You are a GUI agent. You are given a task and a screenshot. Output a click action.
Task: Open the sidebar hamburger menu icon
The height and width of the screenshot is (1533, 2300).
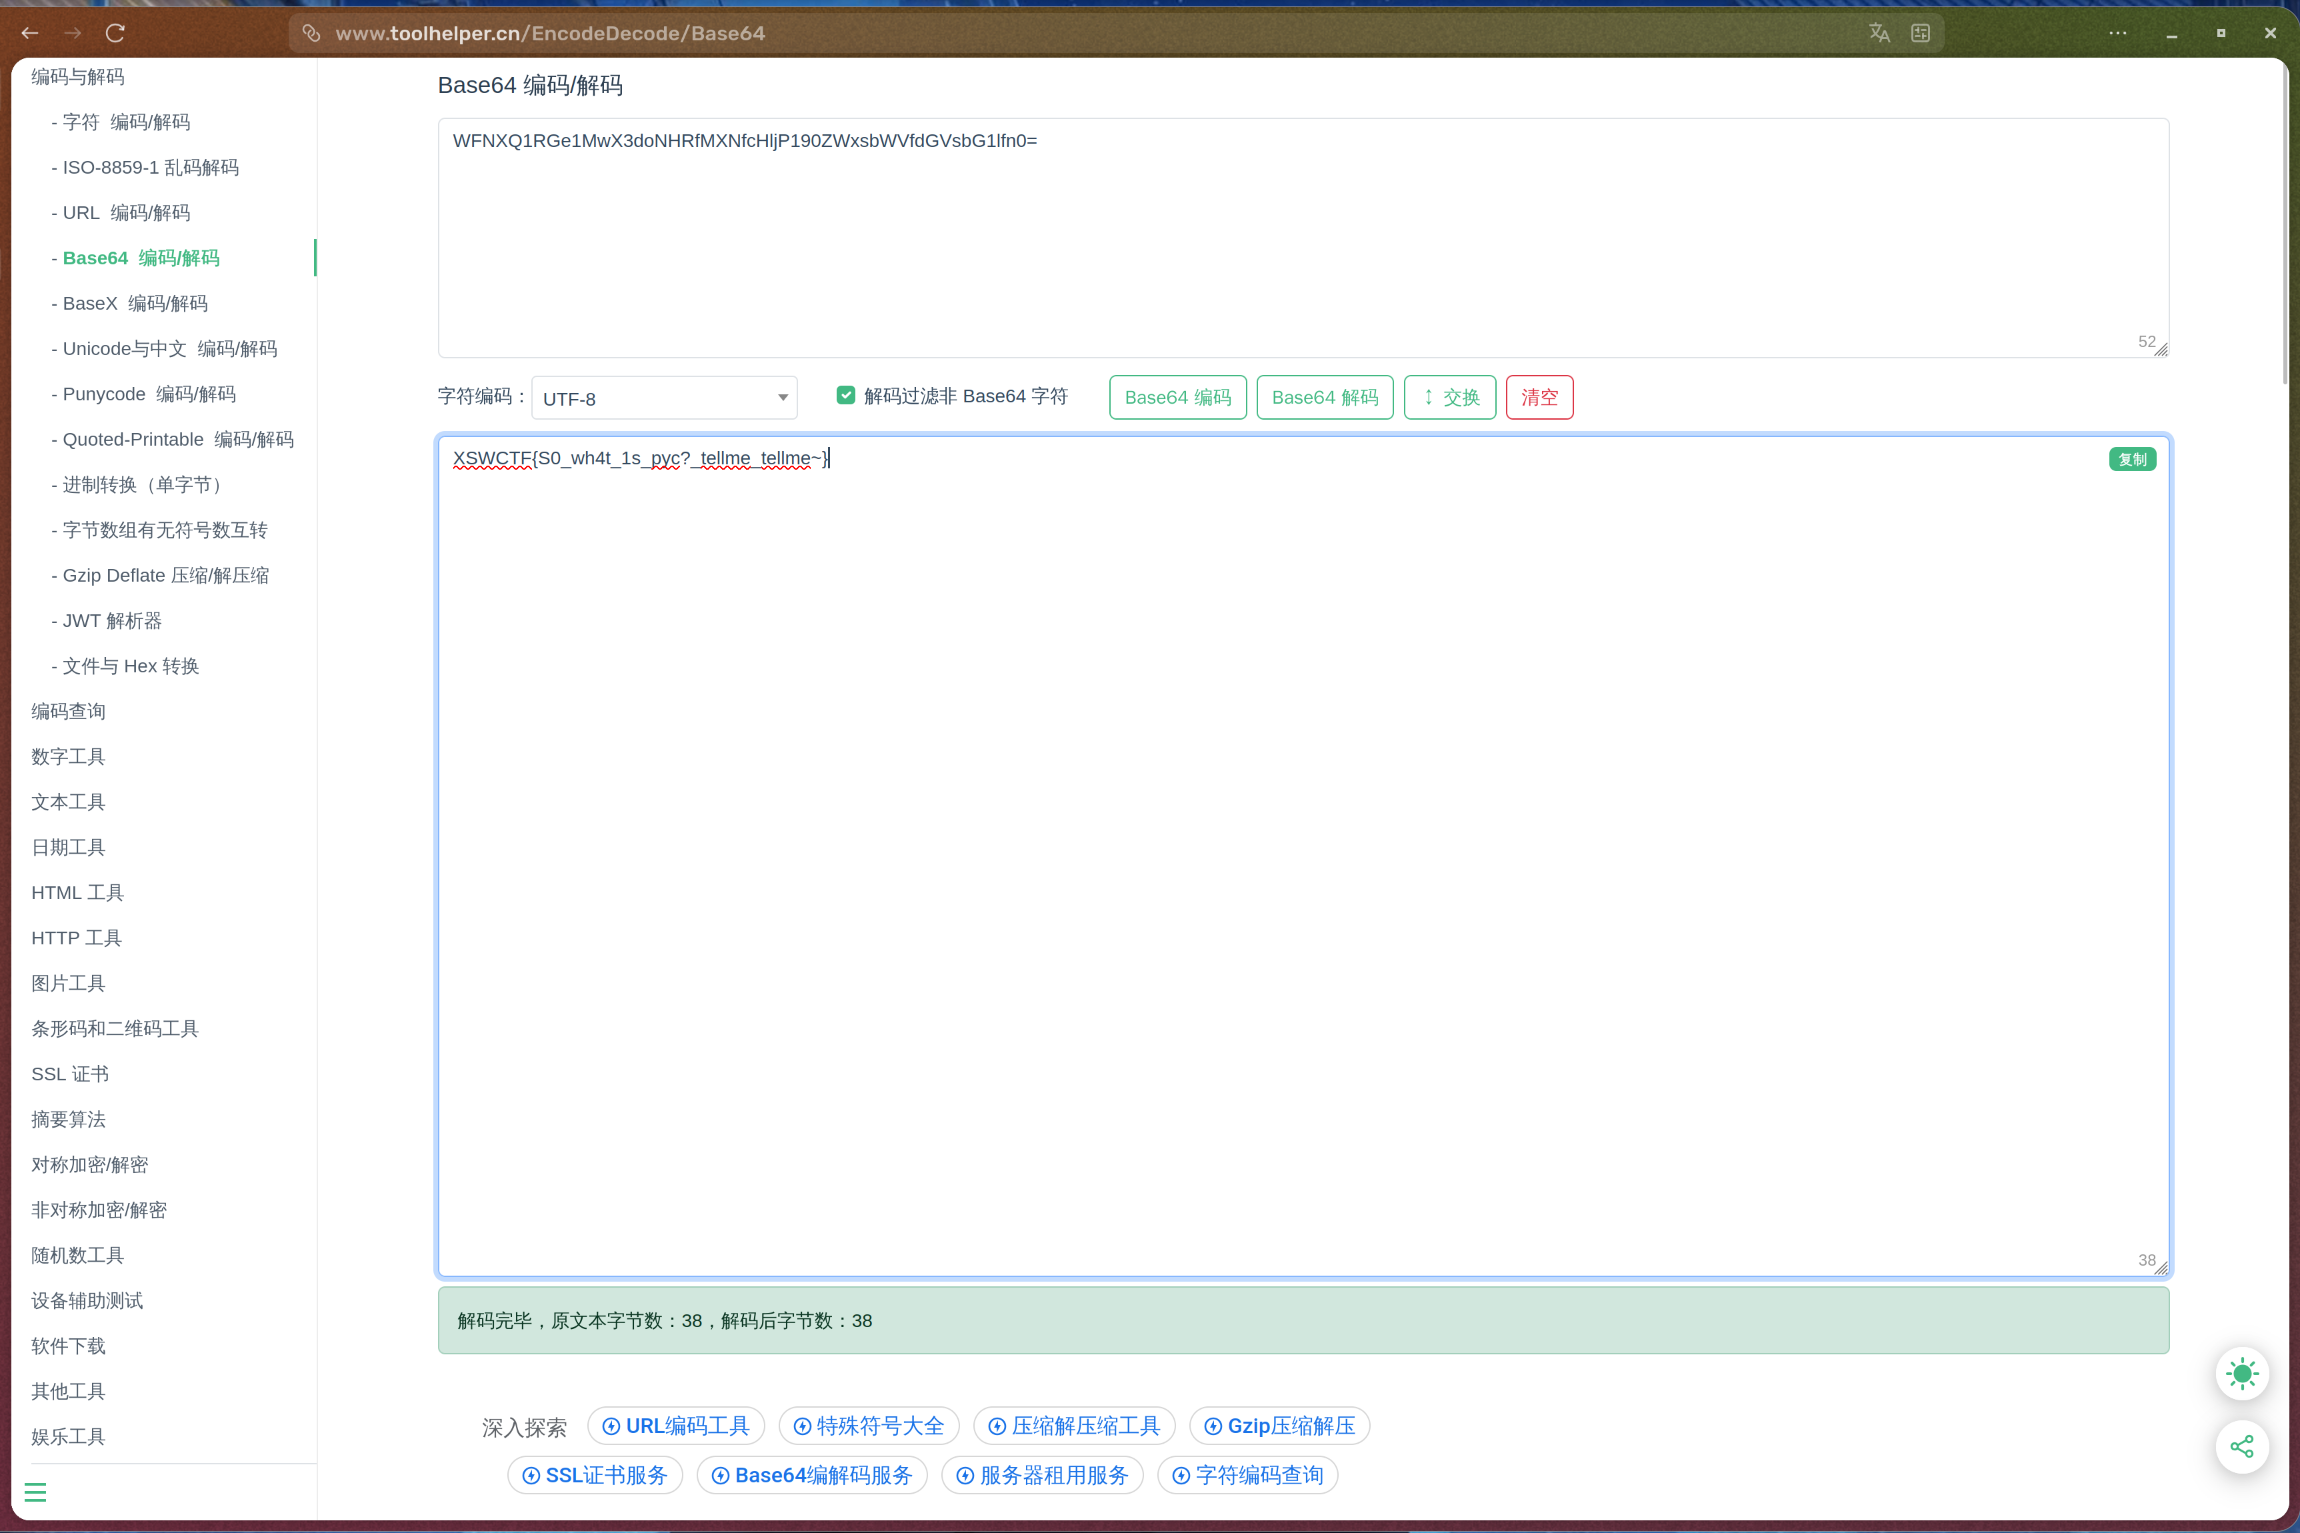point(36,1491)
